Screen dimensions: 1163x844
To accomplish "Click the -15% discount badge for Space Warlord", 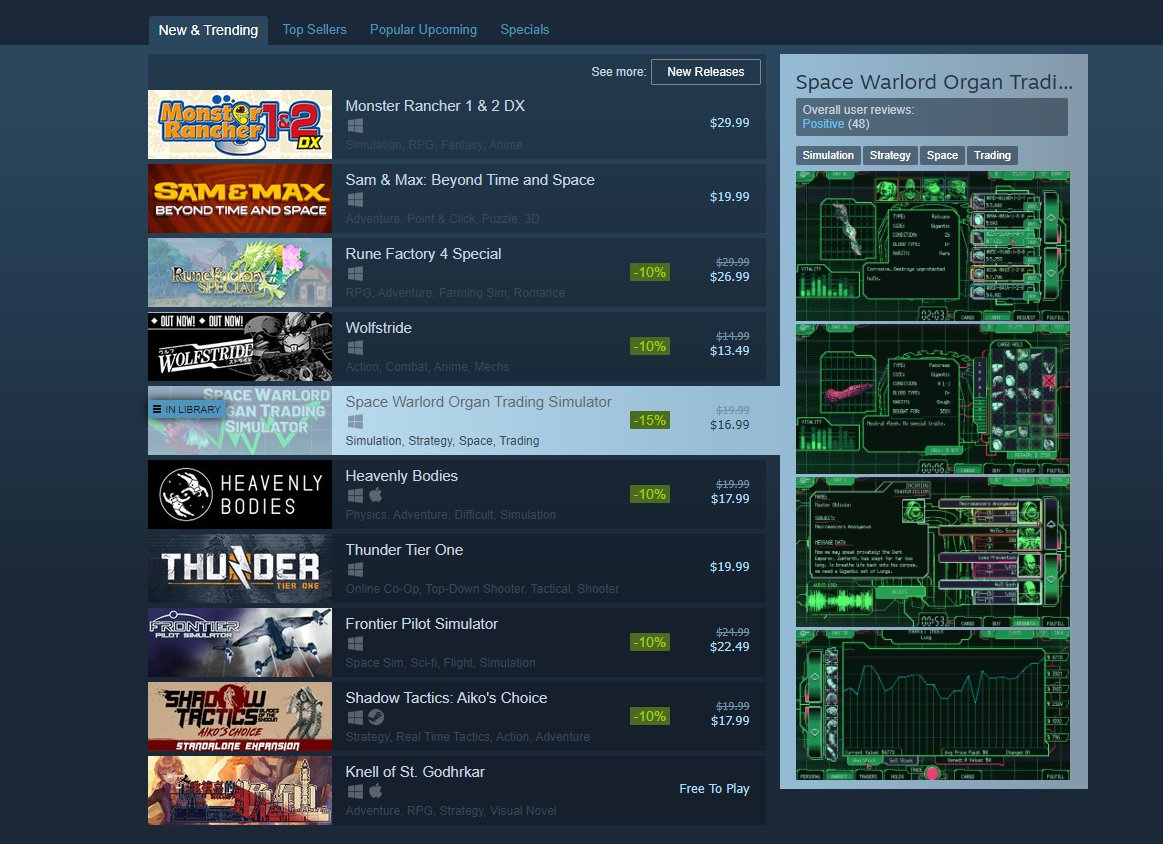I will (650, 421).
